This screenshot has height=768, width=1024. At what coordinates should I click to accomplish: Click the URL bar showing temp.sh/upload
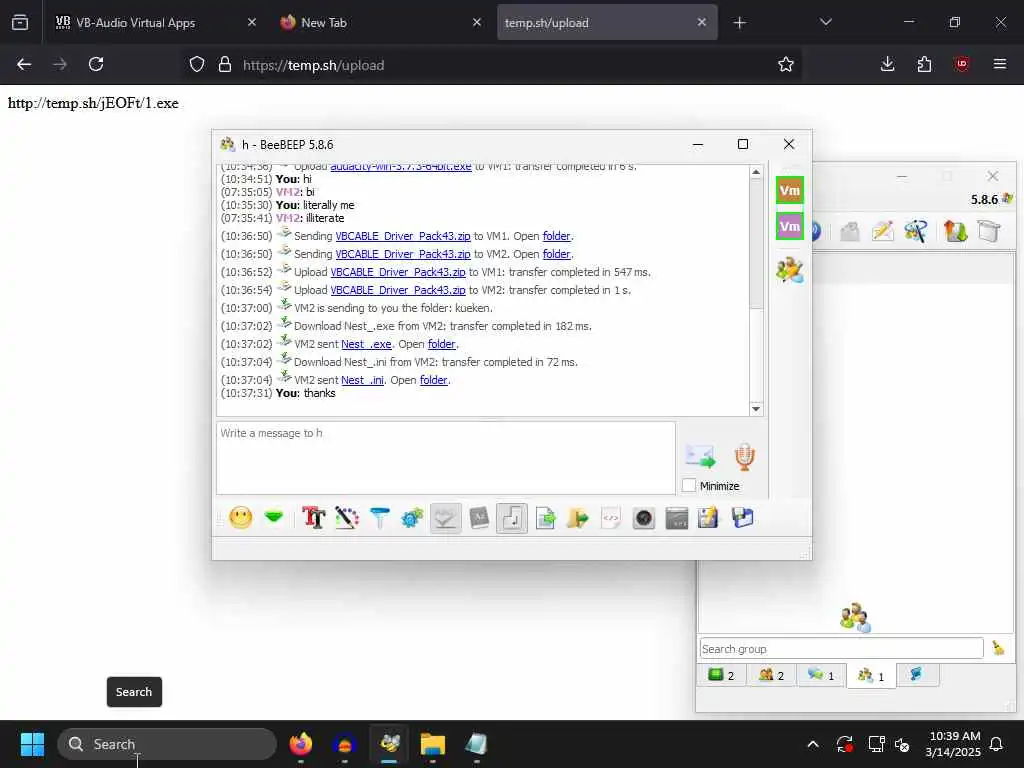tap(493, 65)
